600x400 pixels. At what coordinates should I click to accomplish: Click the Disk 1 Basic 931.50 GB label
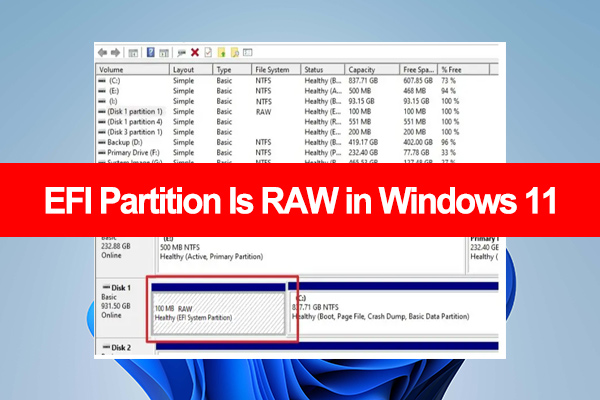point(117,301)
